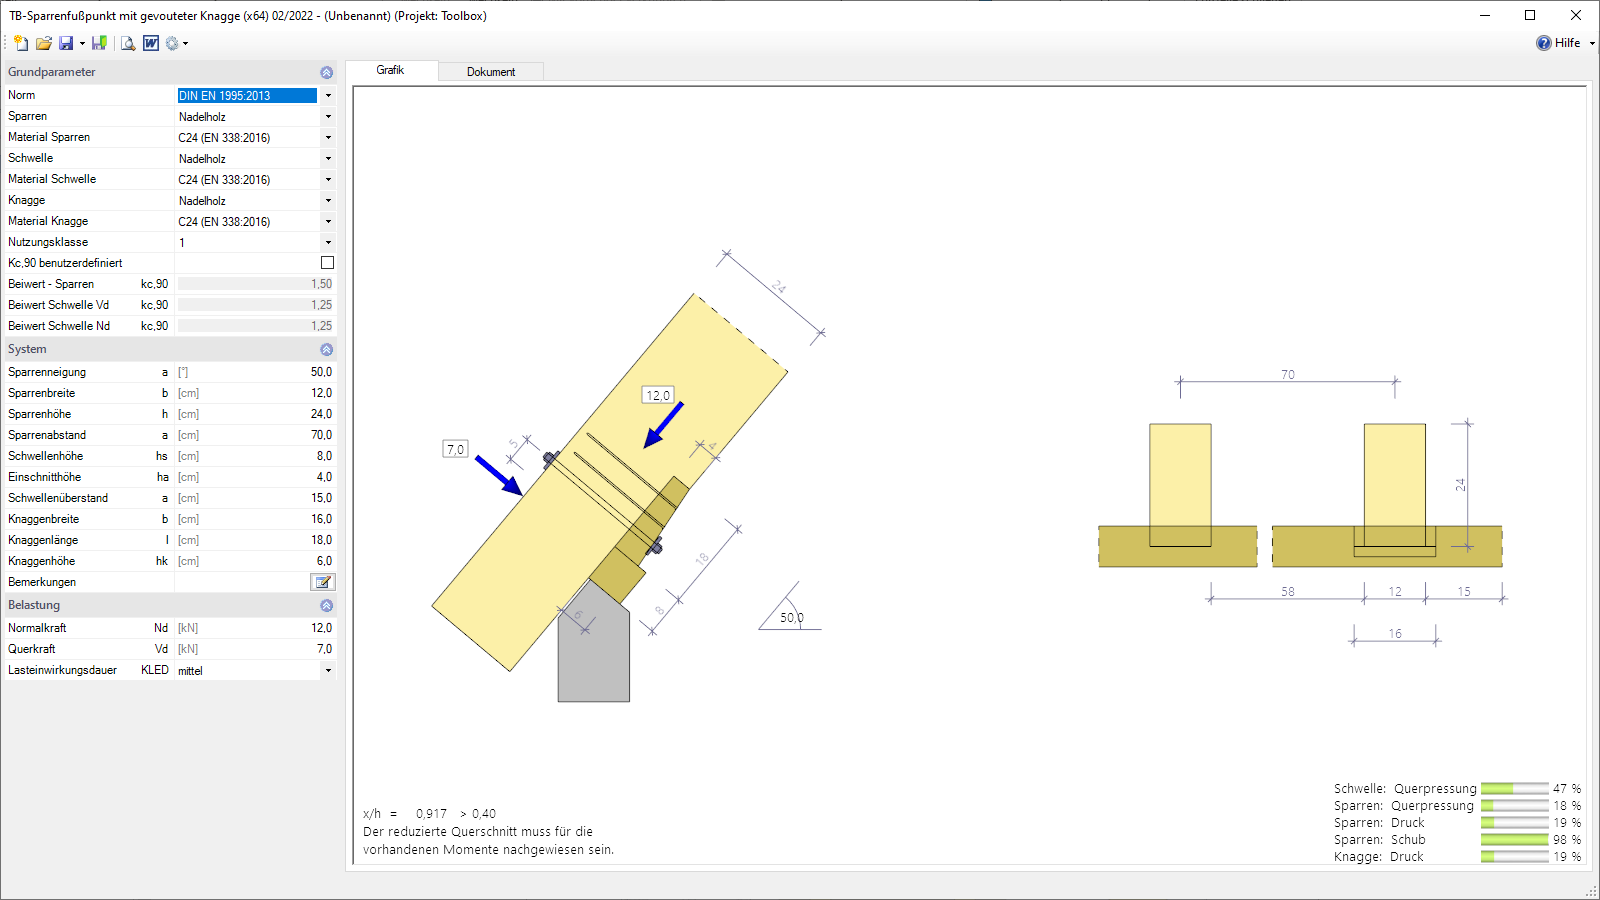Export to Word via the W icon
This screenshot has height=900, width=1600.
pyautogui.click(x=151, y=43)
